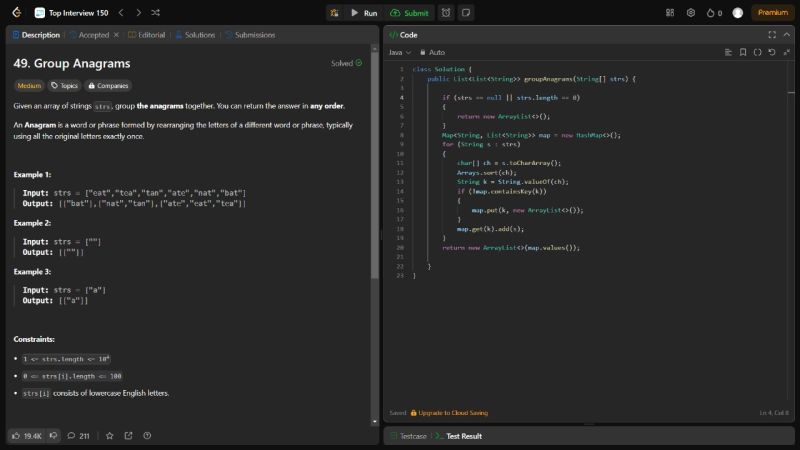Open the notes icon in top bar
800x450 pixels.
(466, 13)
